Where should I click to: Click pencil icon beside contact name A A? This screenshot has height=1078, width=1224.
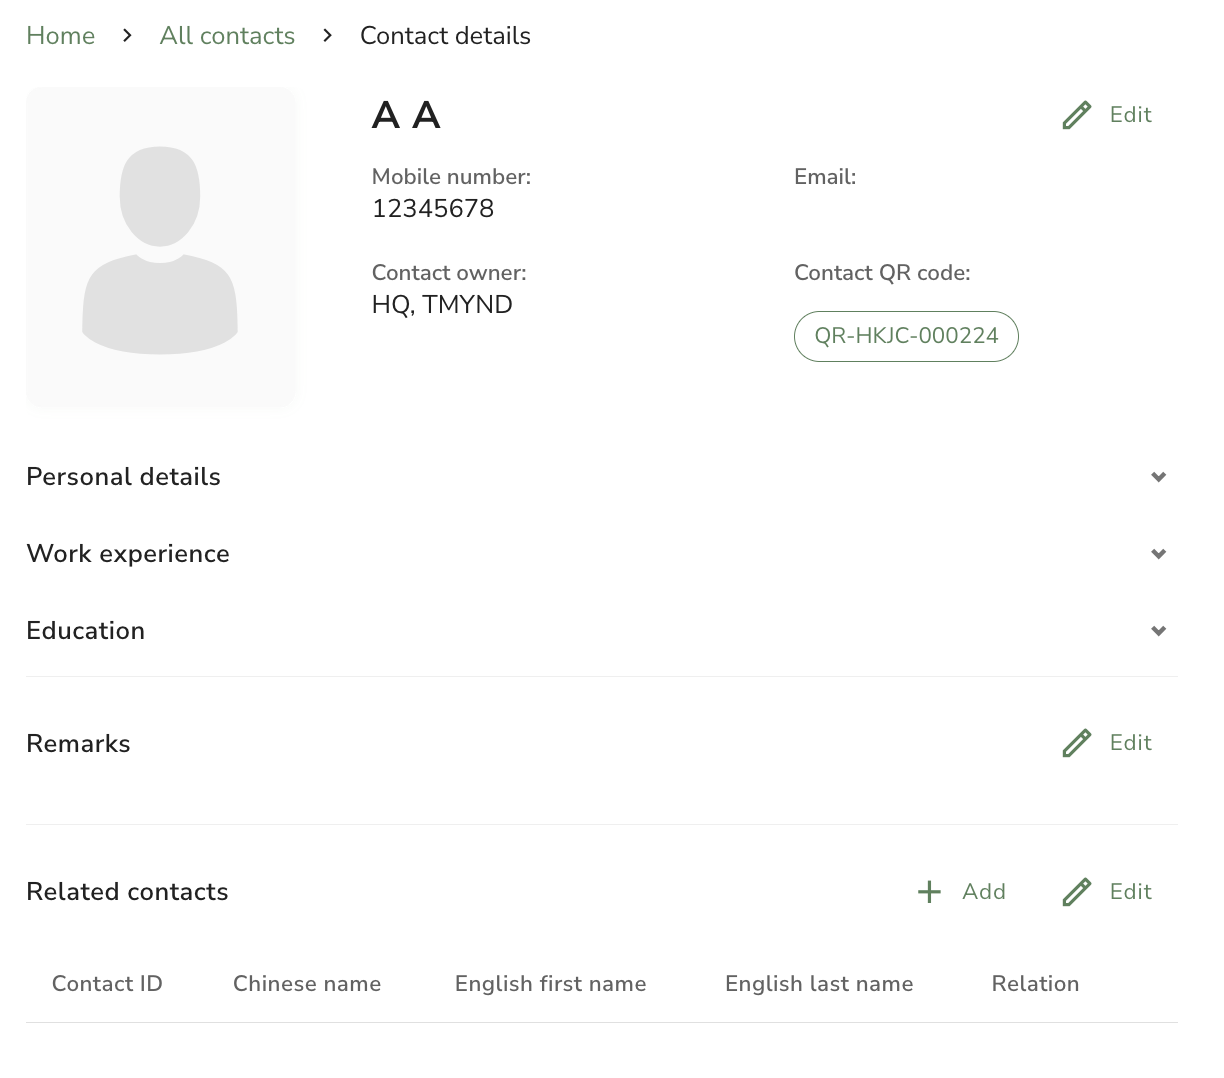pyautogui.click(x=1077, y=115)
